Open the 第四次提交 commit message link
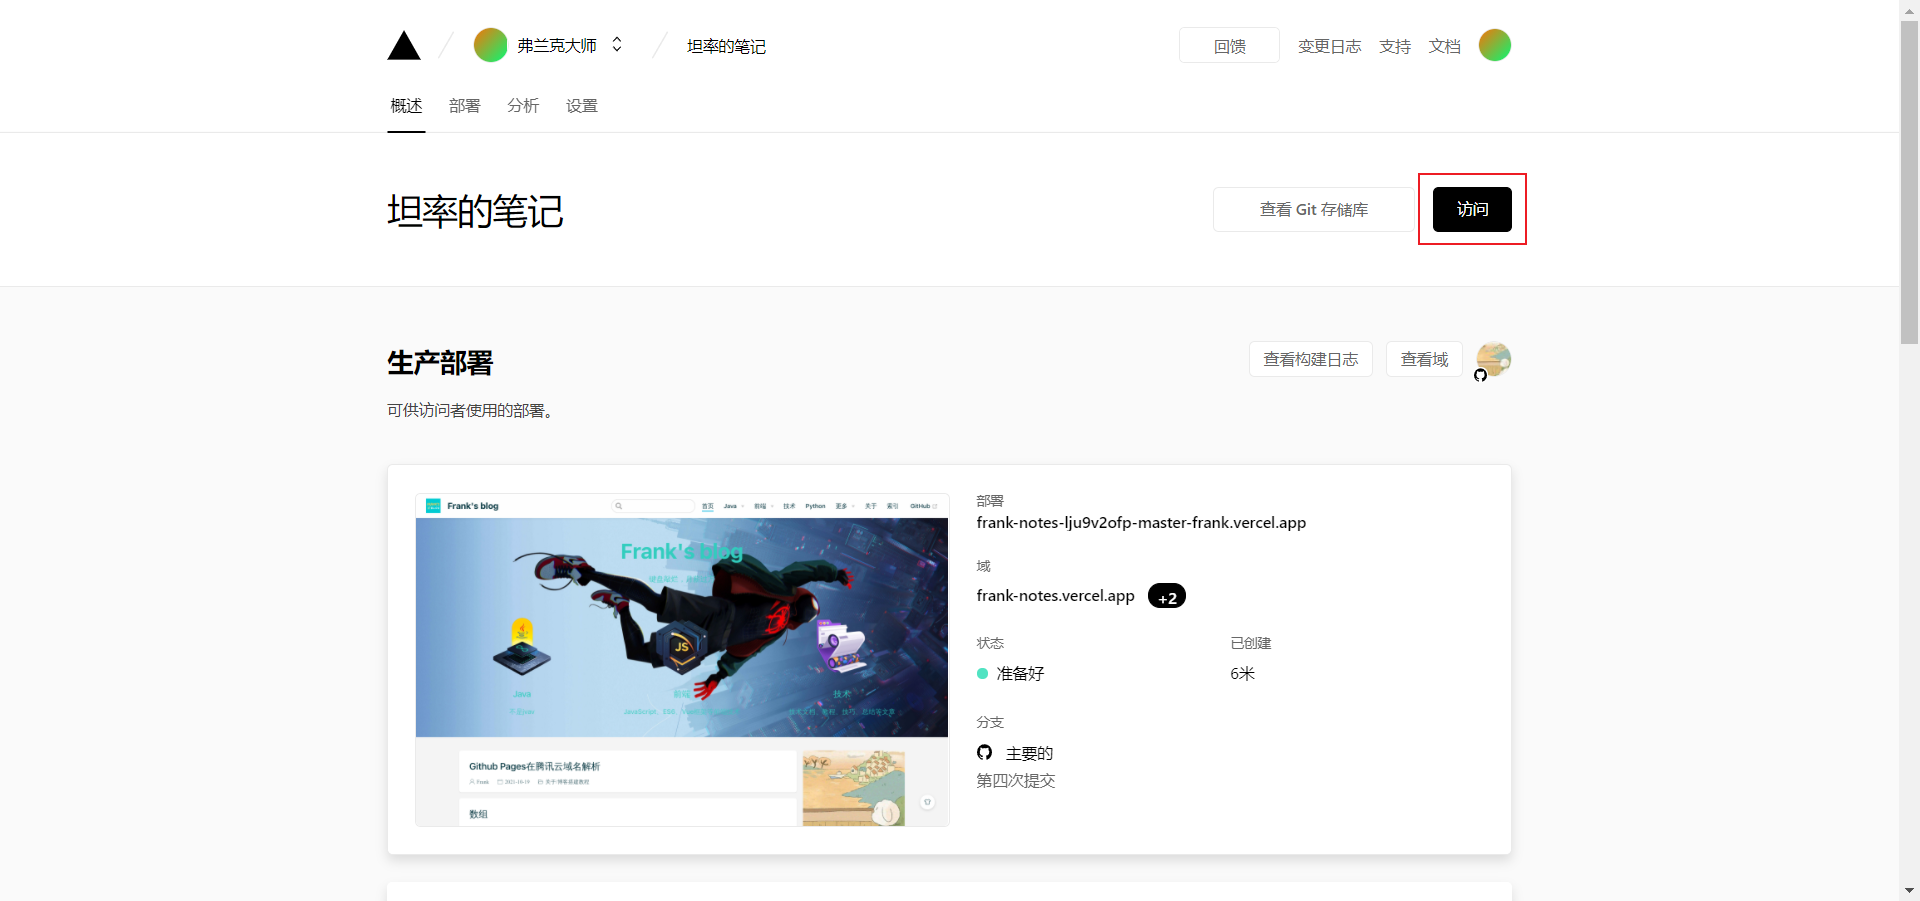 click(x=1015, y=781)
